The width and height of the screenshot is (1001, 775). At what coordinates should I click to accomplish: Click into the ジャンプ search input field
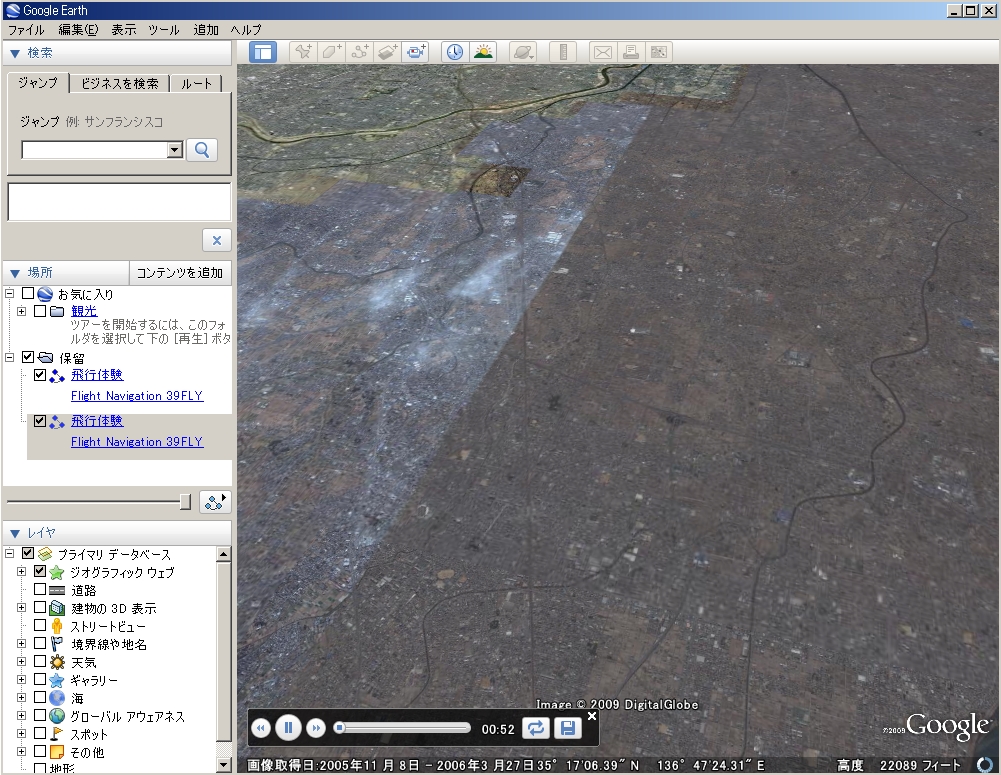click(x=94, y=150)
